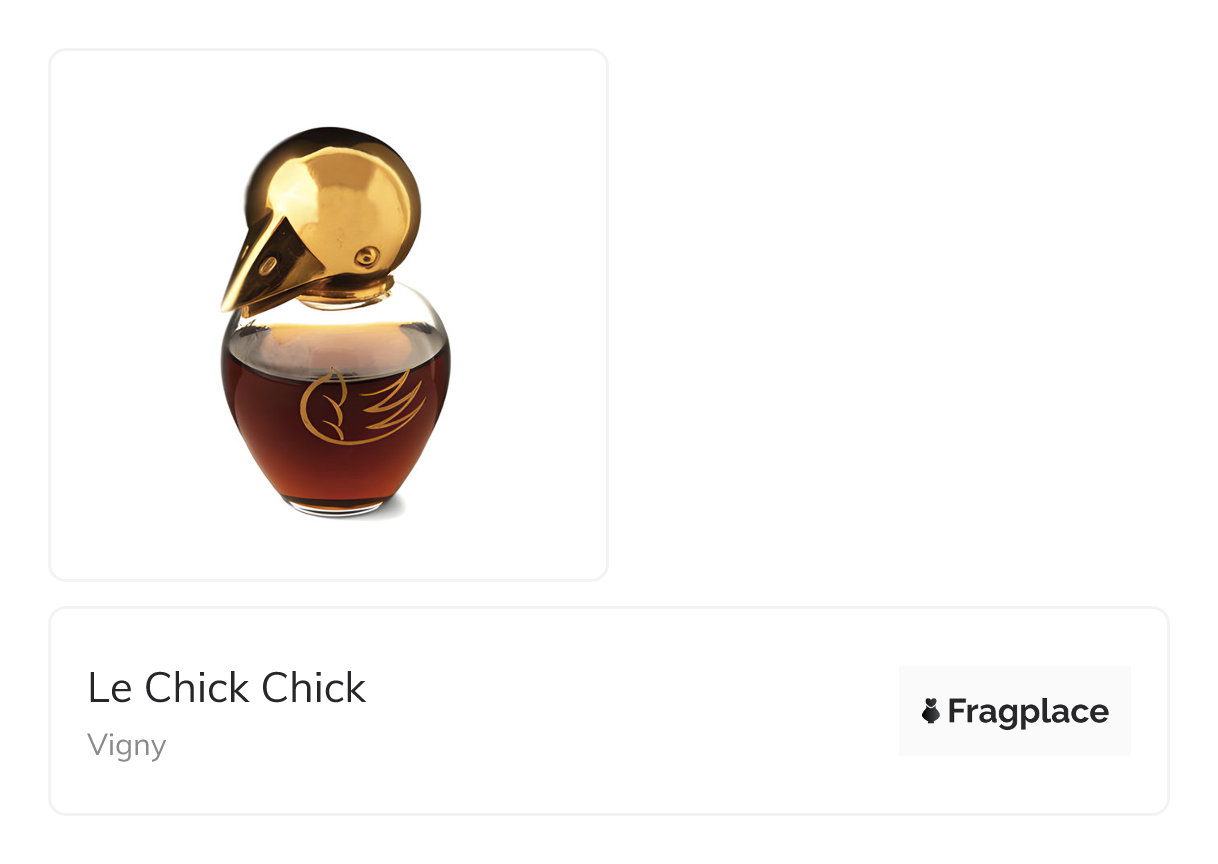Image resolution: width=1218 pixels, height=864 pixels.
Task: Click the word Chick at title end
Action: 314,688
